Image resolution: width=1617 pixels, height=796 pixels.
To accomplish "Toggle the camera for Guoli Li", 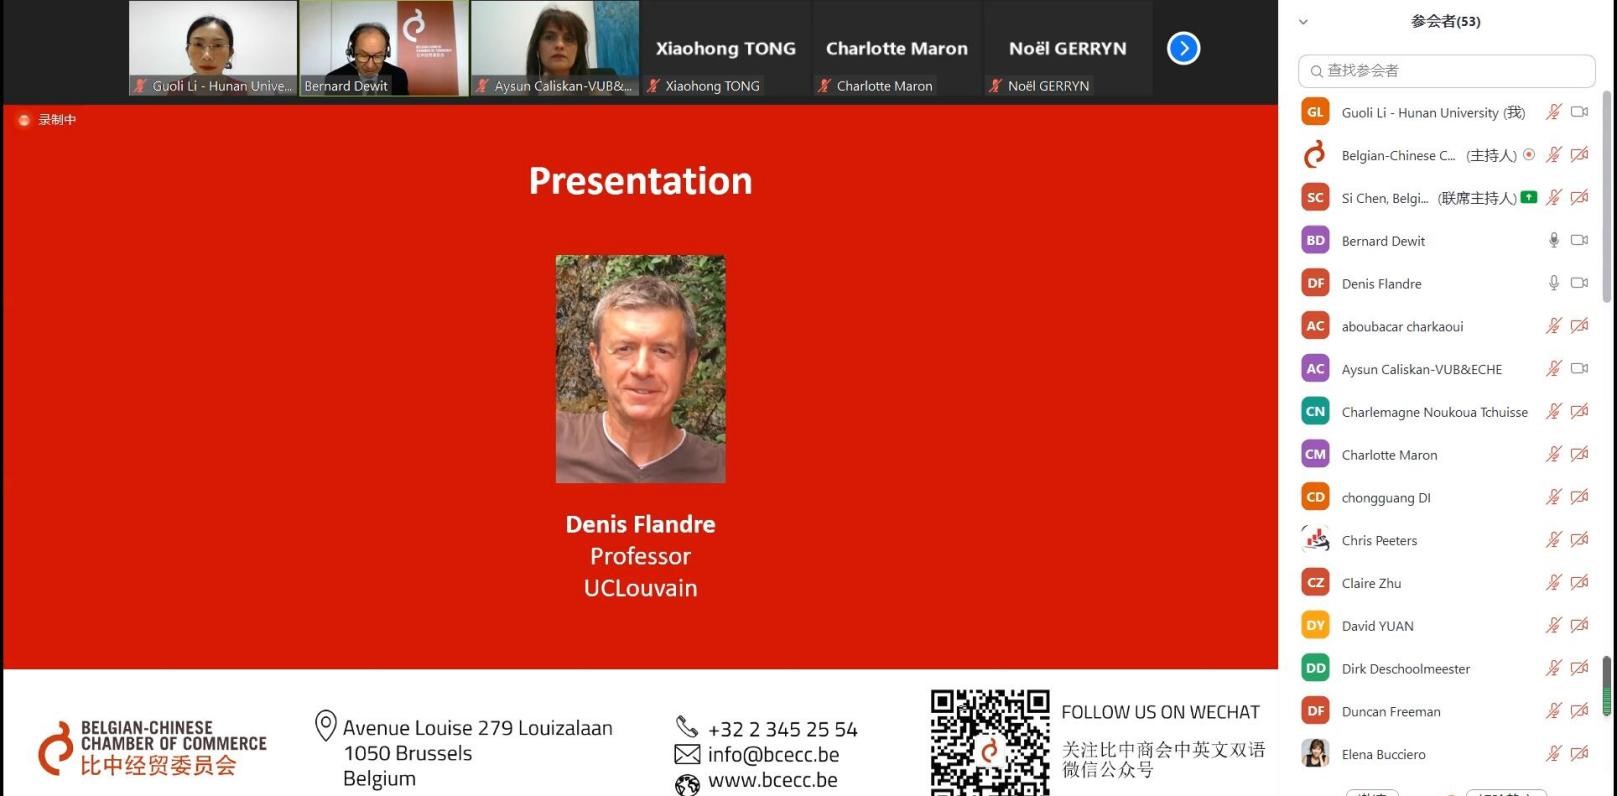I will pyautogui.click(x=1579, y=112).
